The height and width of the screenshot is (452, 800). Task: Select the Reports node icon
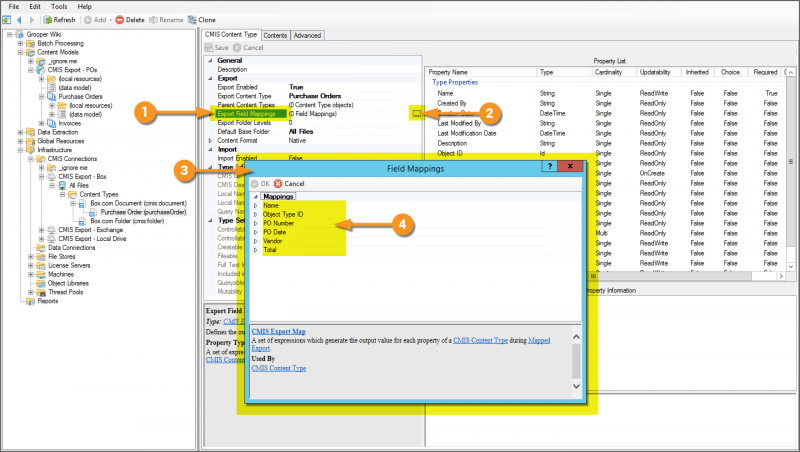click(x=31, y=301)
